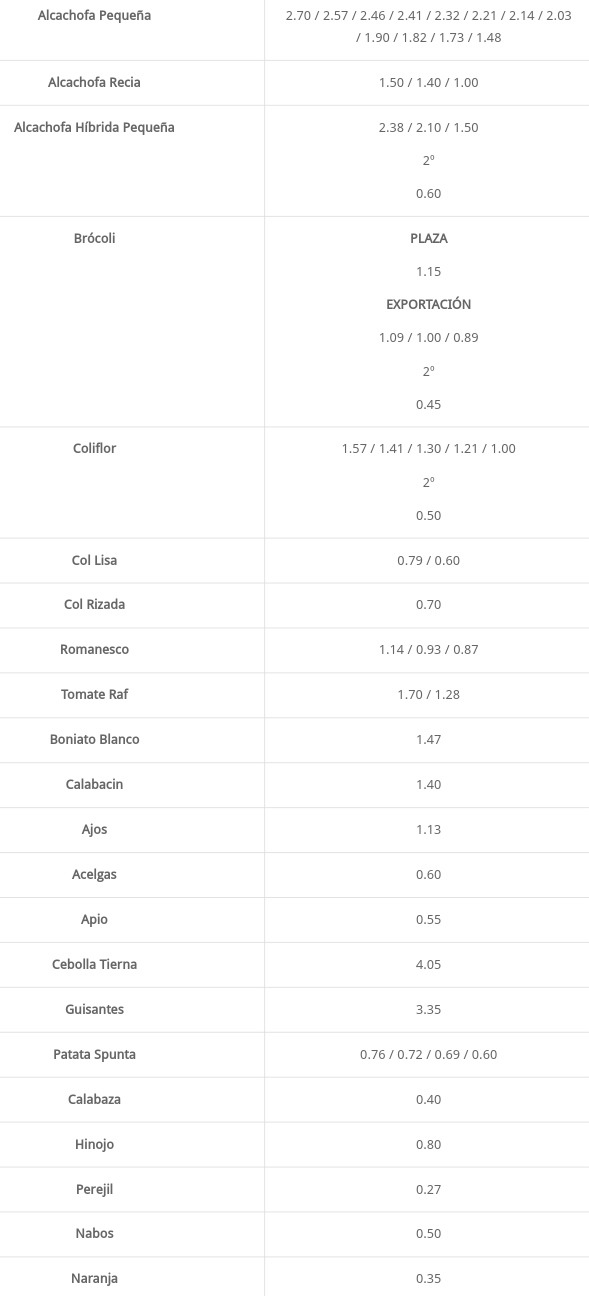Image resolution: width=589 pixels, height=1296 pixels.
Task: Click the Col Lisa price 0.79 / 0.60
Action: 428,560
